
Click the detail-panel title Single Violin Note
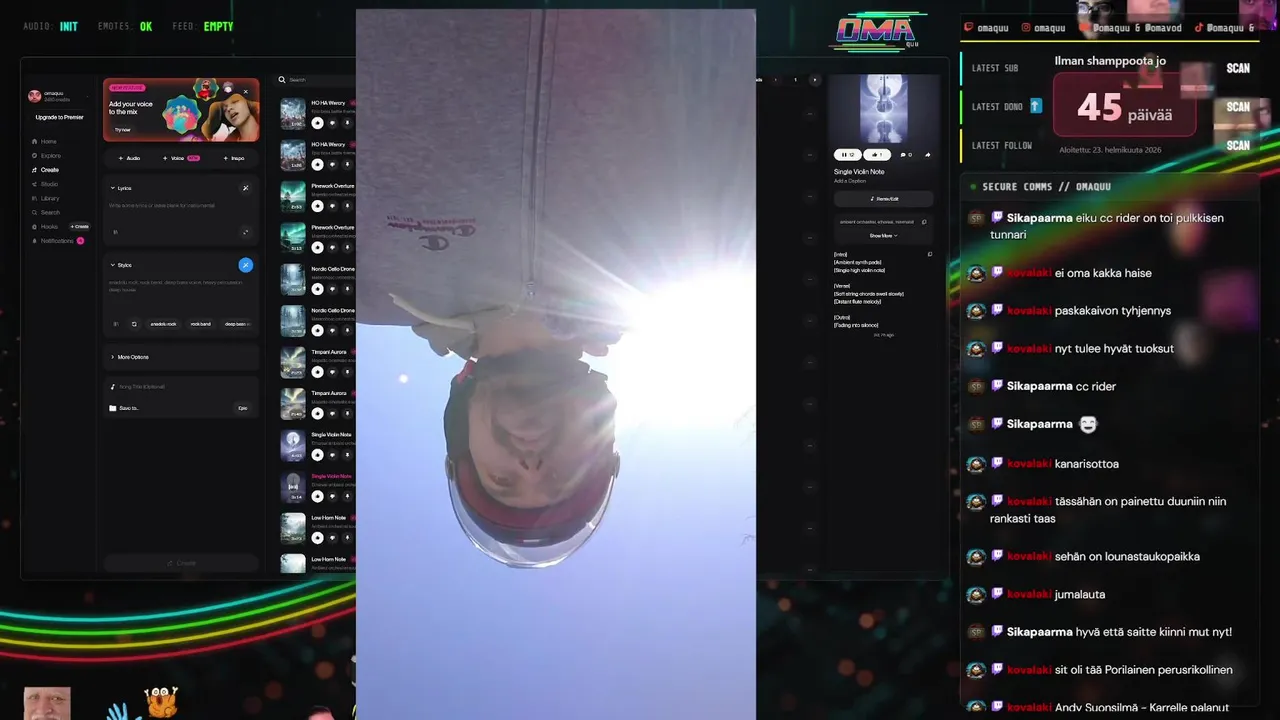coord(859,172)
